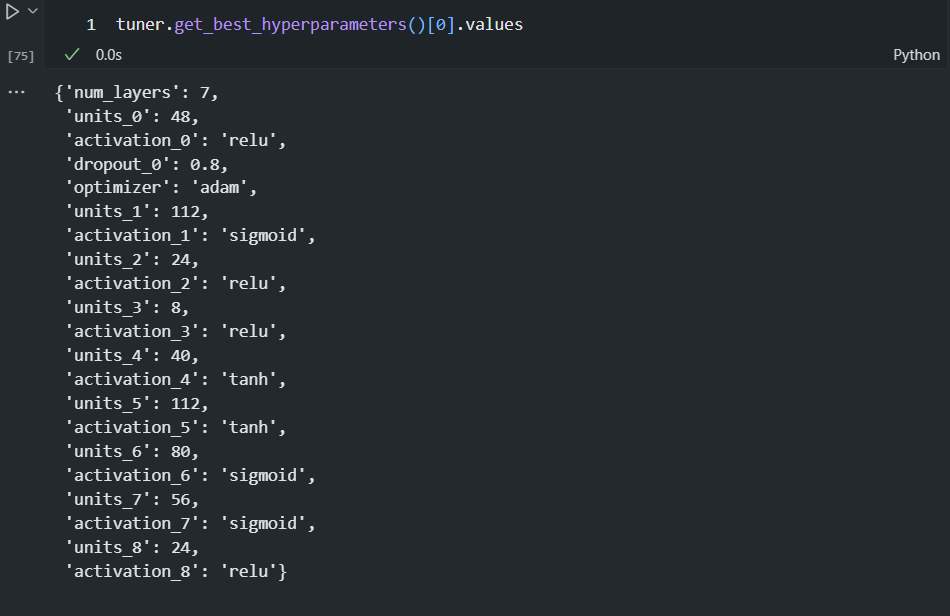Screen dimensions: 950x616
Task: Open run options dropdown chevron
Action: (33, 11)
